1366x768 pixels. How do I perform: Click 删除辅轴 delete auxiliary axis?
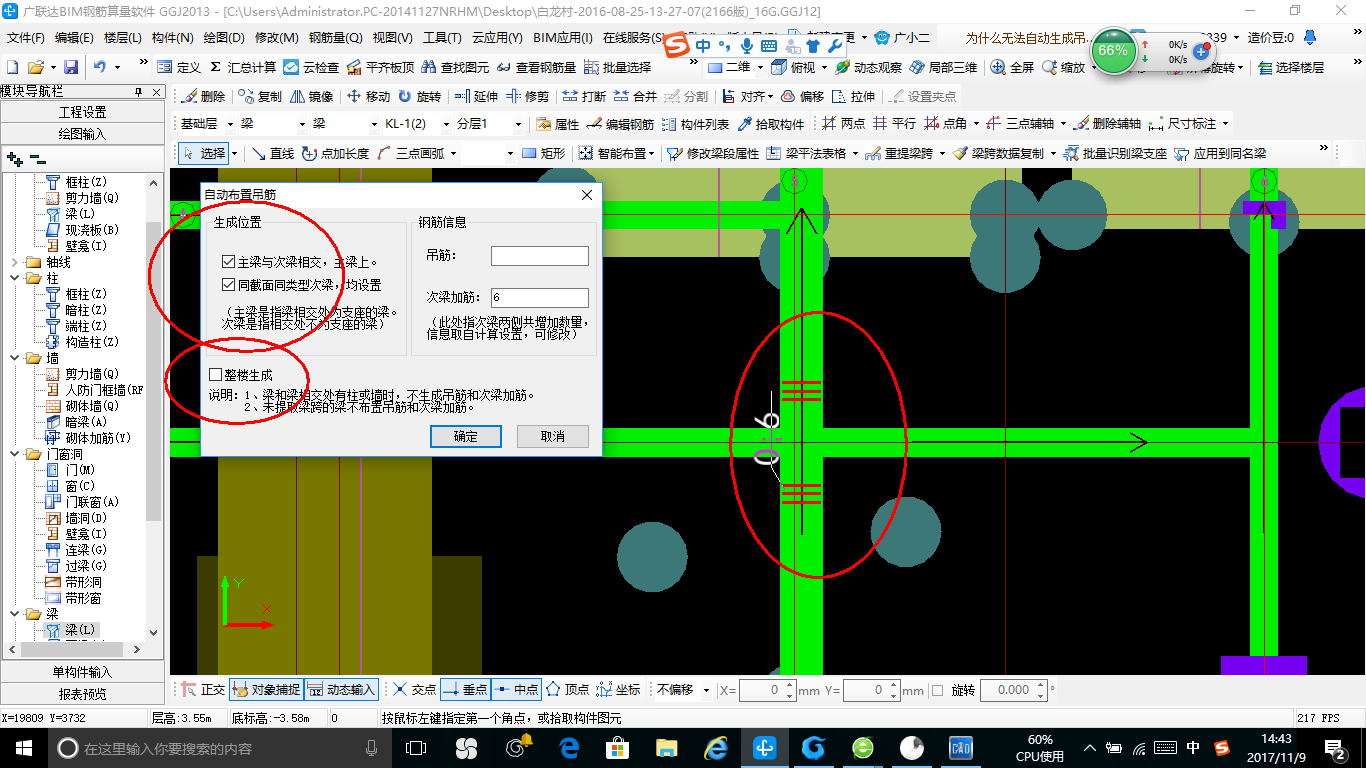point(1108,124)
